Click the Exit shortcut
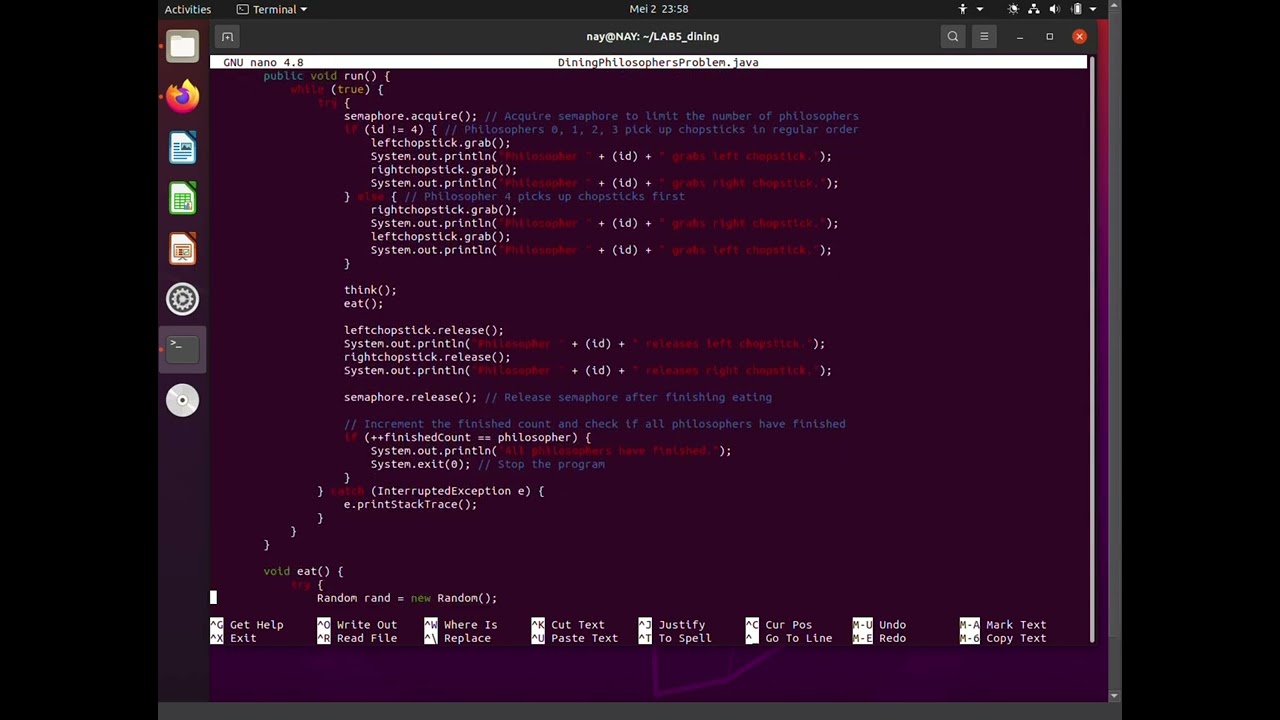1280x720 pixels. [234, 638]
